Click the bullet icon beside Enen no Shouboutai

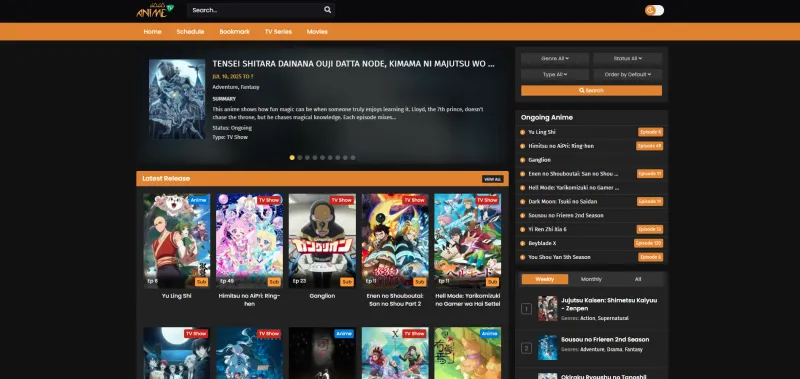tap(522, 174)
